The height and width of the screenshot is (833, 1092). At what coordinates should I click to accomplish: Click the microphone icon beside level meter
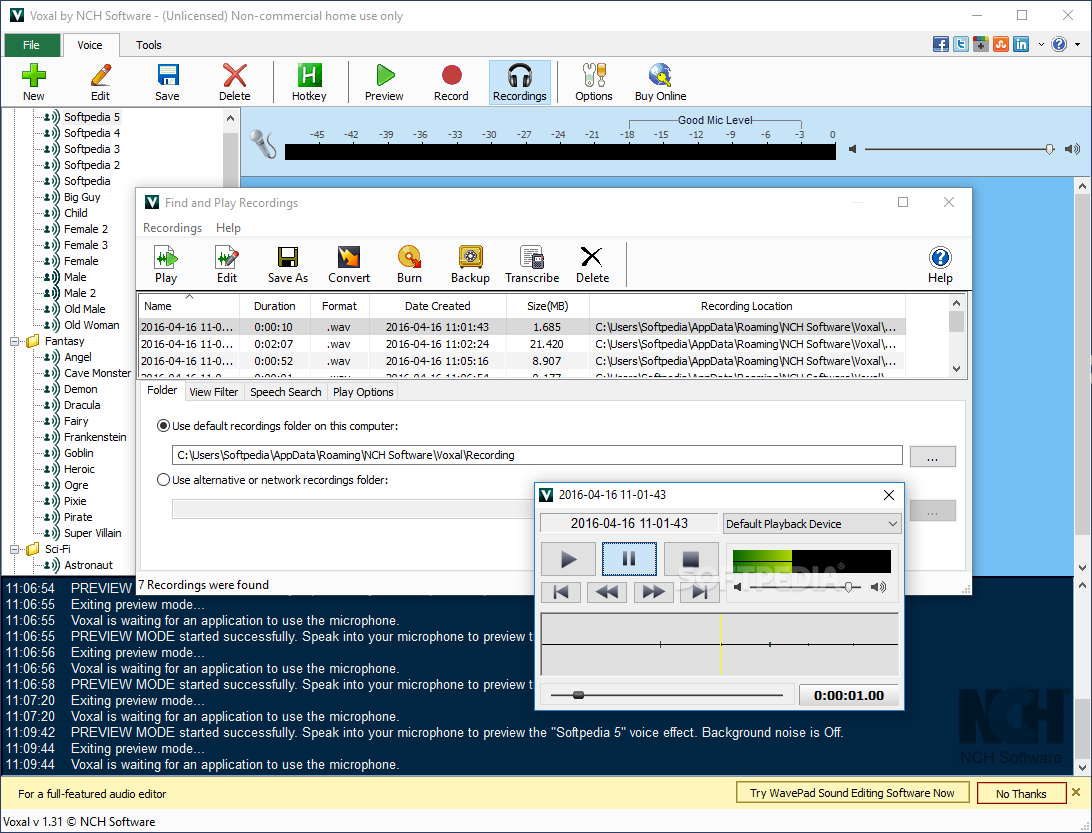[263, 144]
